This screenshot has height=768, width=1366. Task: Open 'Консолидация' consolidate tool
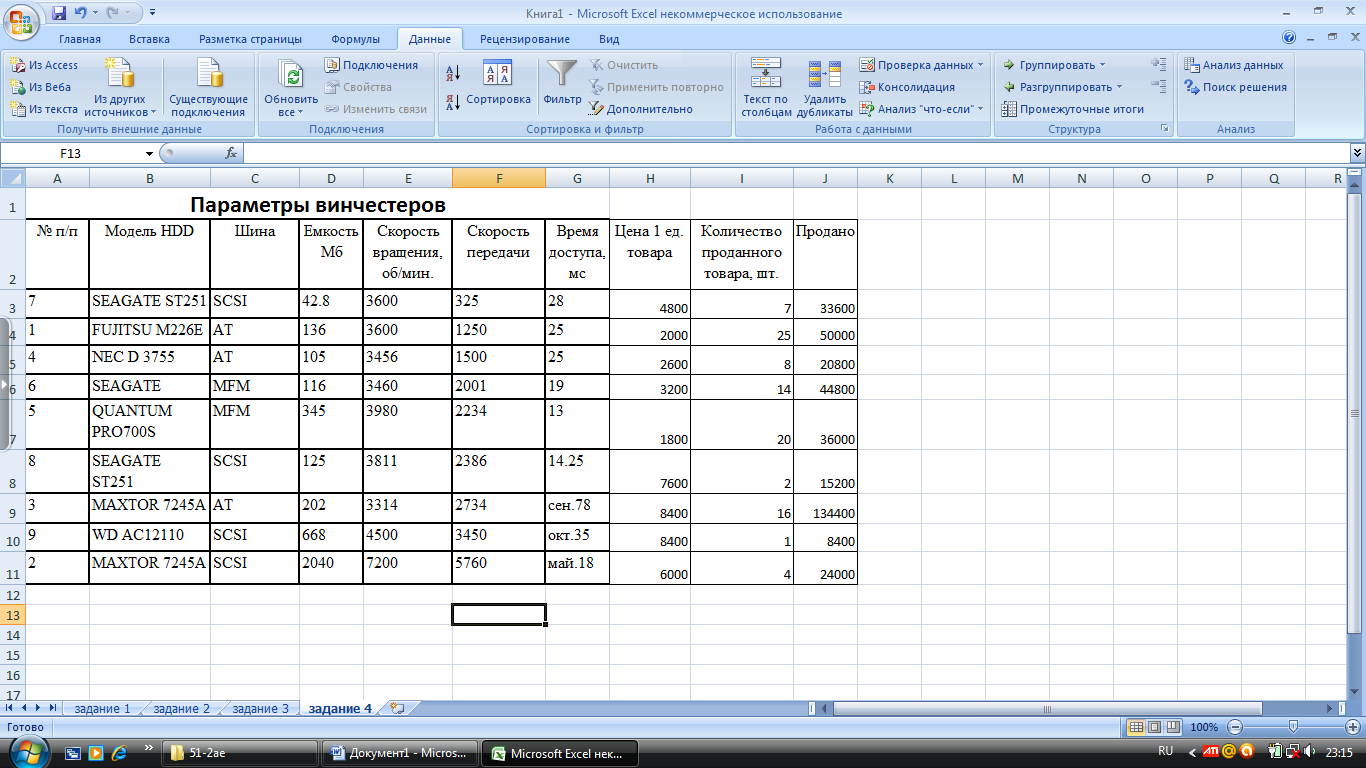[907, 87]
